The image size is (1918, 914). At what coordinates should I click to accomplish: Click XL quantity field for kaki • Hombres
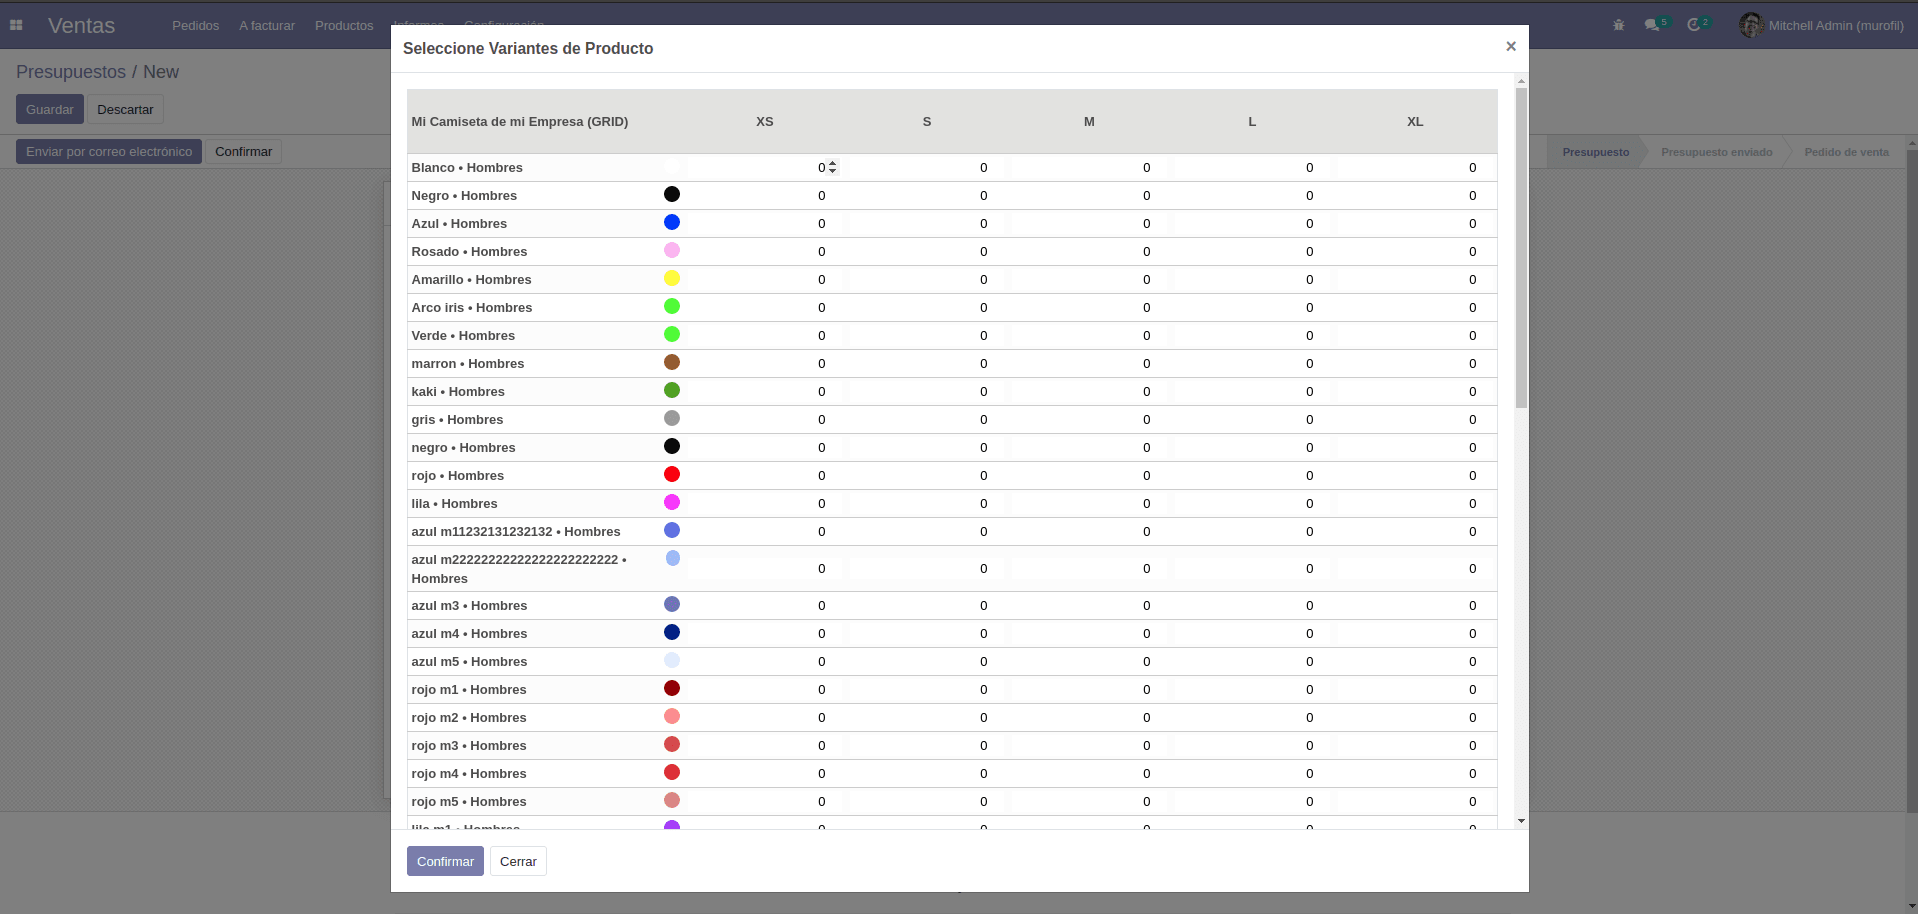point(1415,391)
